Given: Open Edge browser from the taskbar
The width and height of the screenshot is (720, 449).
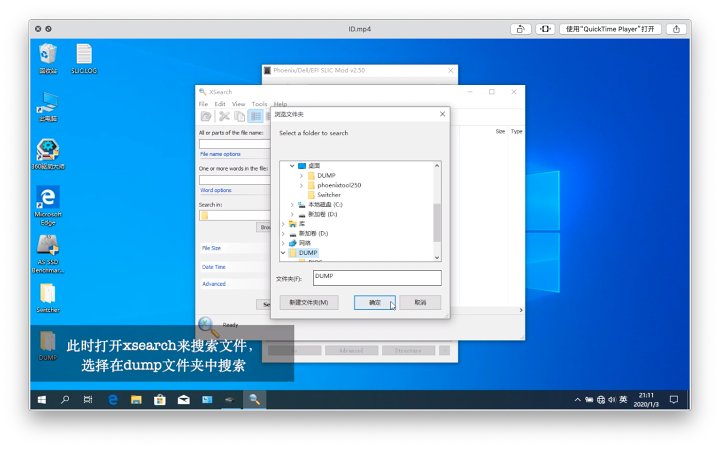Looking at the screenshot, I should coord(113,400).
